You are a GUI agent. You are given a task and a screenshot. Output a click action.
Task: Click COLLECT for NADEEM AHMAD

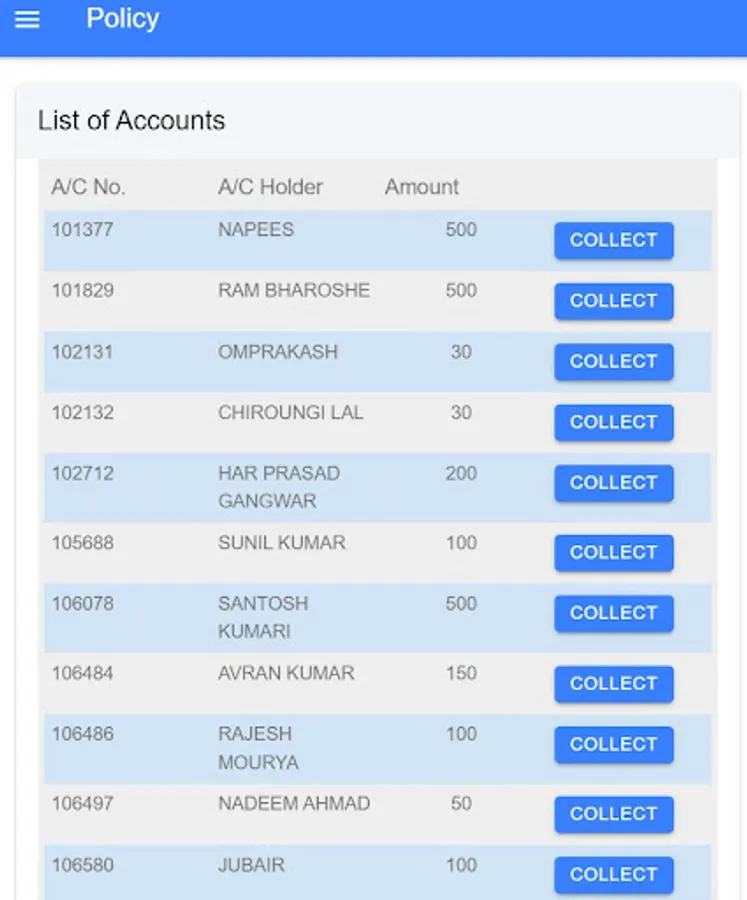click(613, 814)
